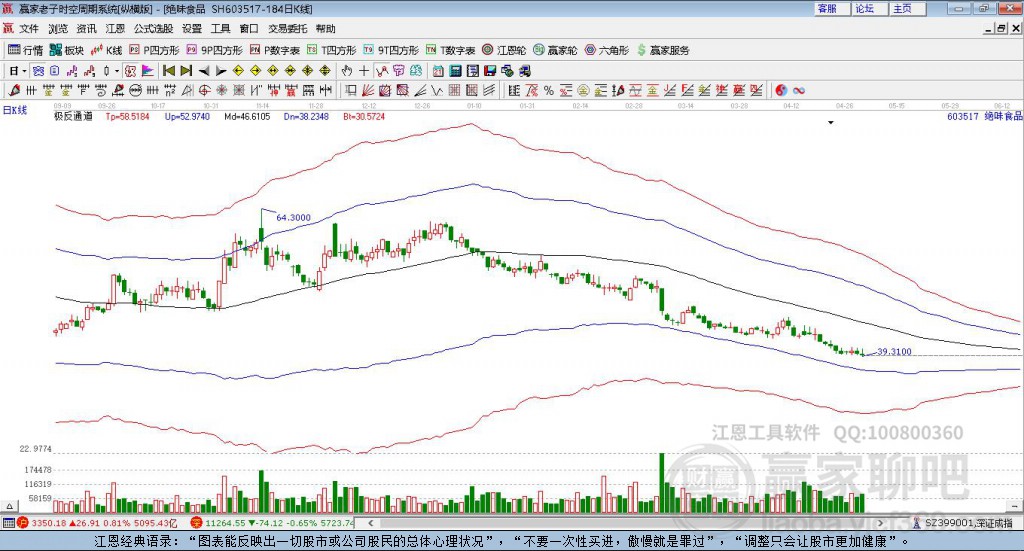This screenshot has width=1024, height=551.
Task: Click the 论坛 forum button
Action: pos(870,8)
